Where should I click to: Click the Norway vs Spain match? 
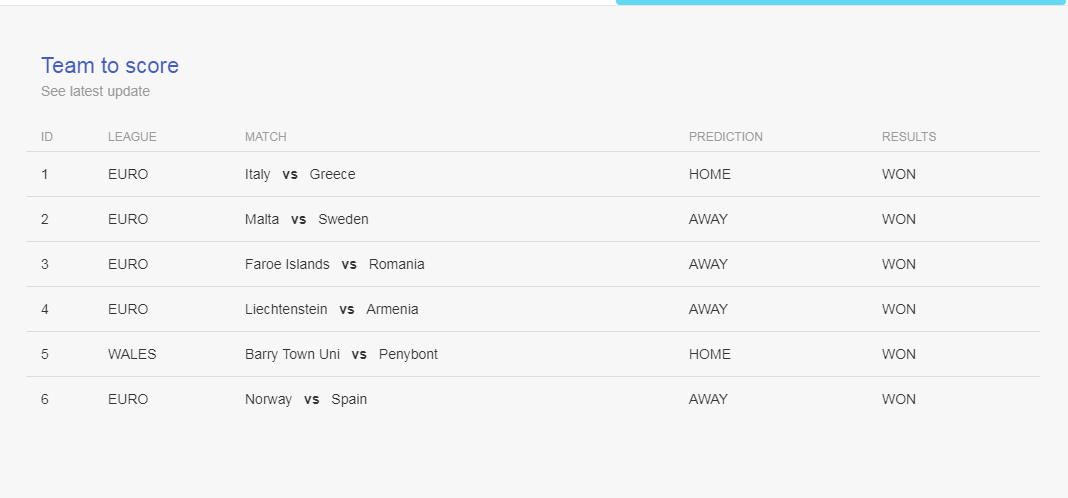(306, 399)
